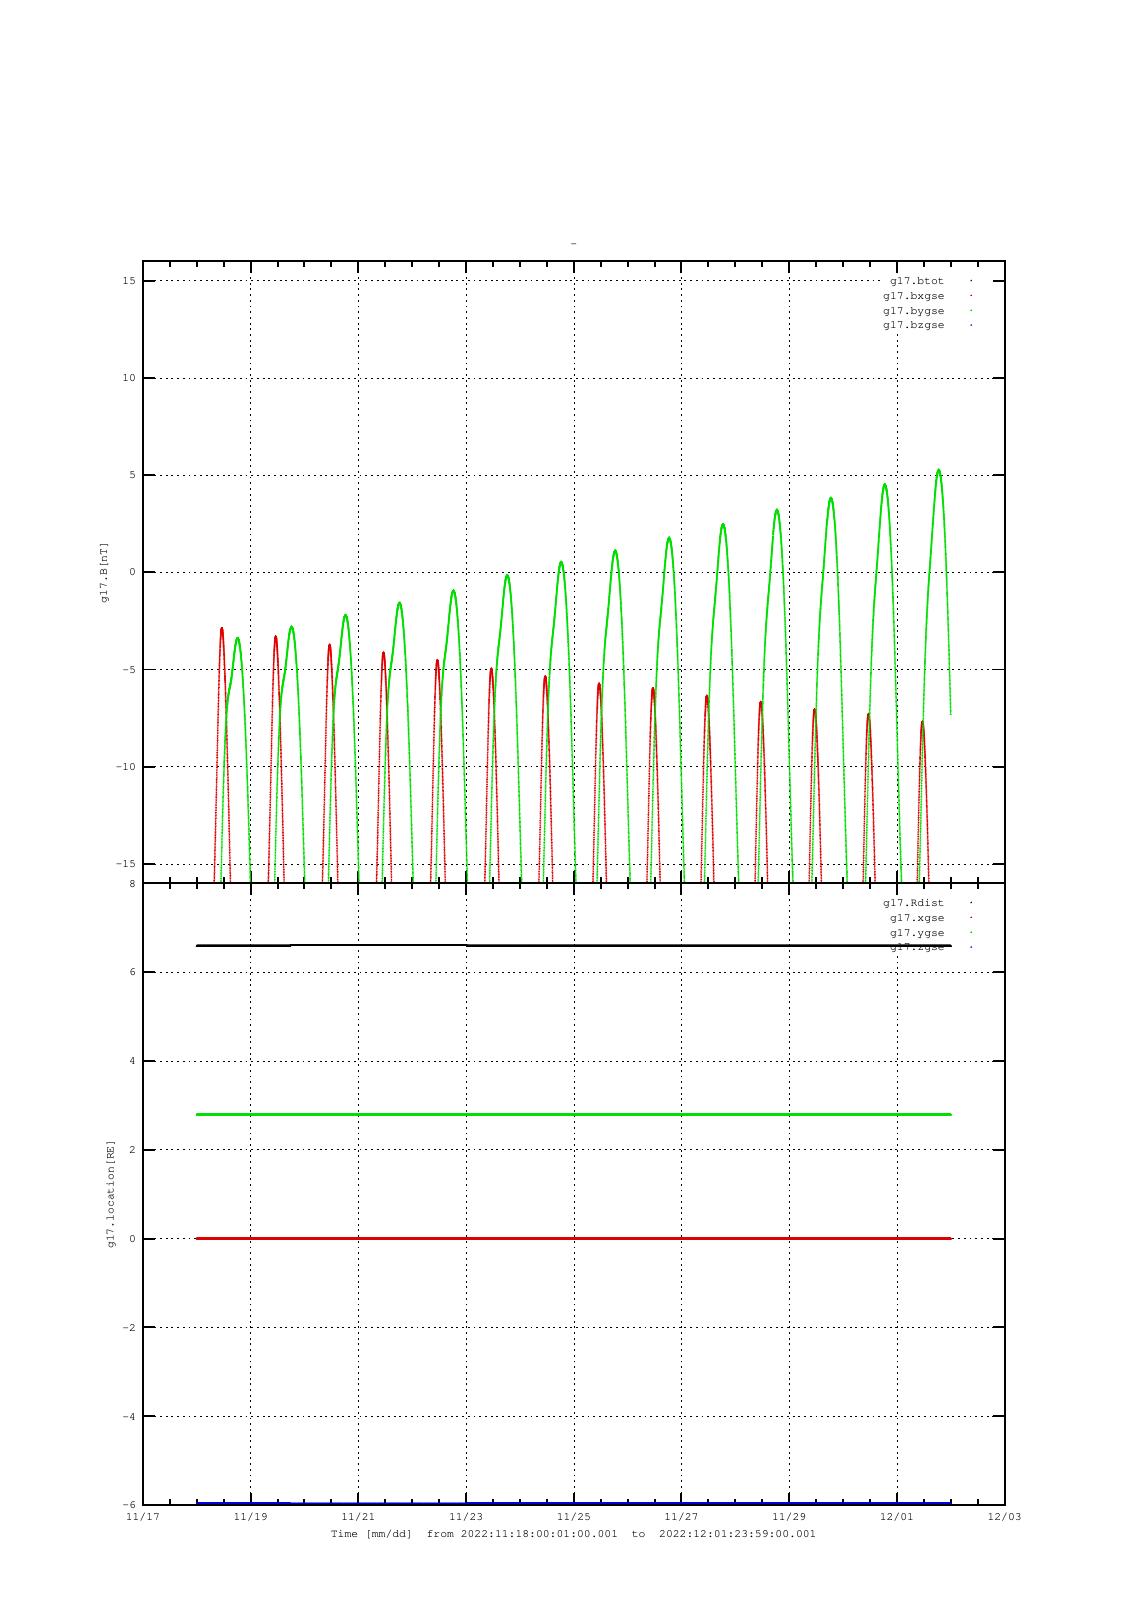Click the 8 tick on the location axis

tap(132, 884)
